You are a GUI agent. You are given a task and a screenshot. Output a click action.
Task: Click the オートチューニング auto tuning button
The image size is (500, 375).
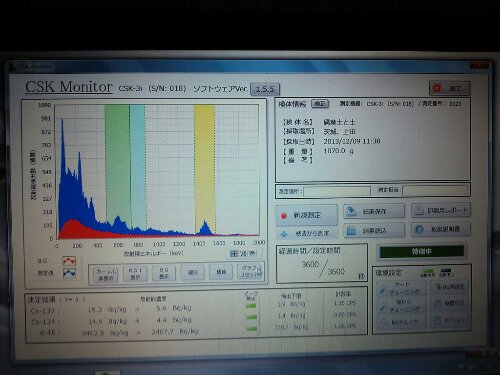click(x=402, y=288)
